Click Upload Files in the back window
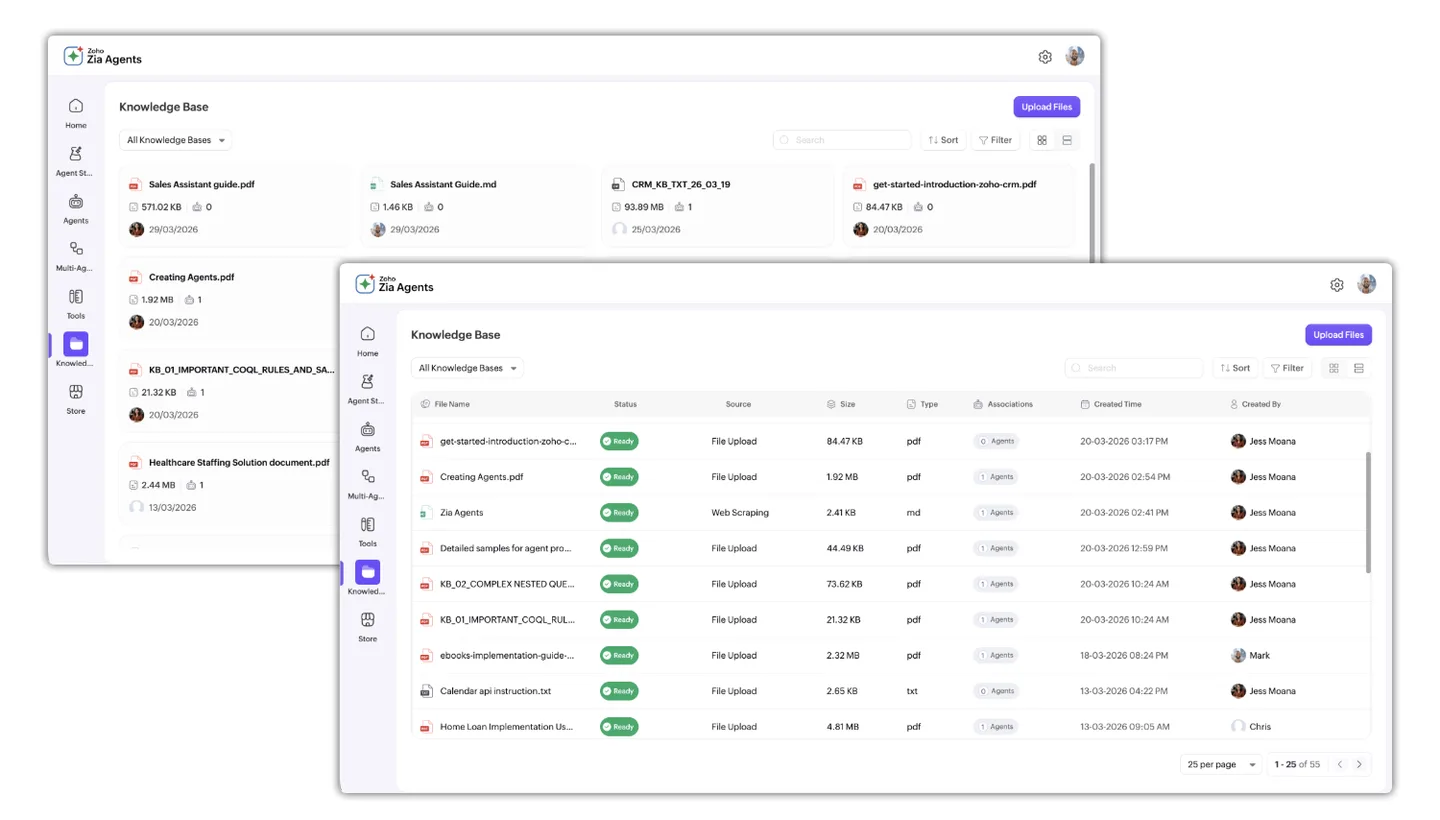 coord(1046,107)
